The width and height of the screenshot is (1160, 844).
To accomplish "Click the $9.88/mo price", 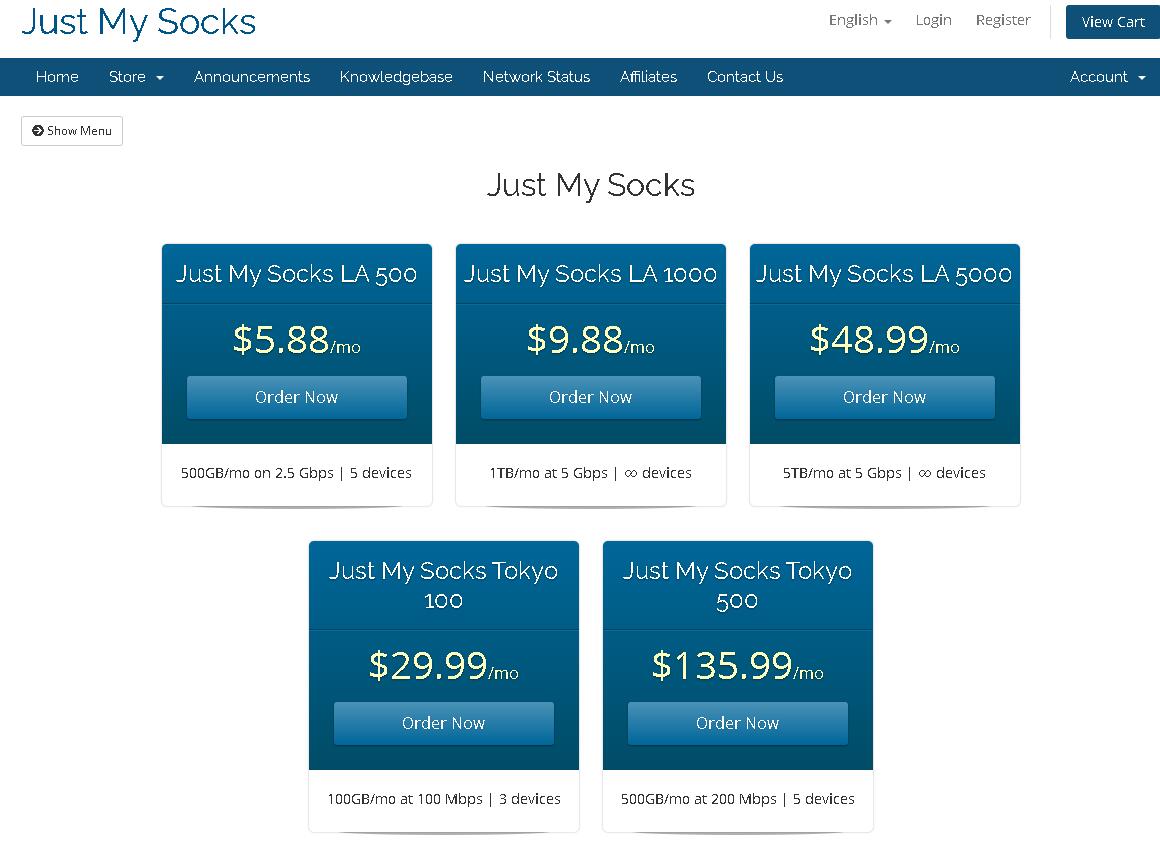I will (x=590, y=340).
